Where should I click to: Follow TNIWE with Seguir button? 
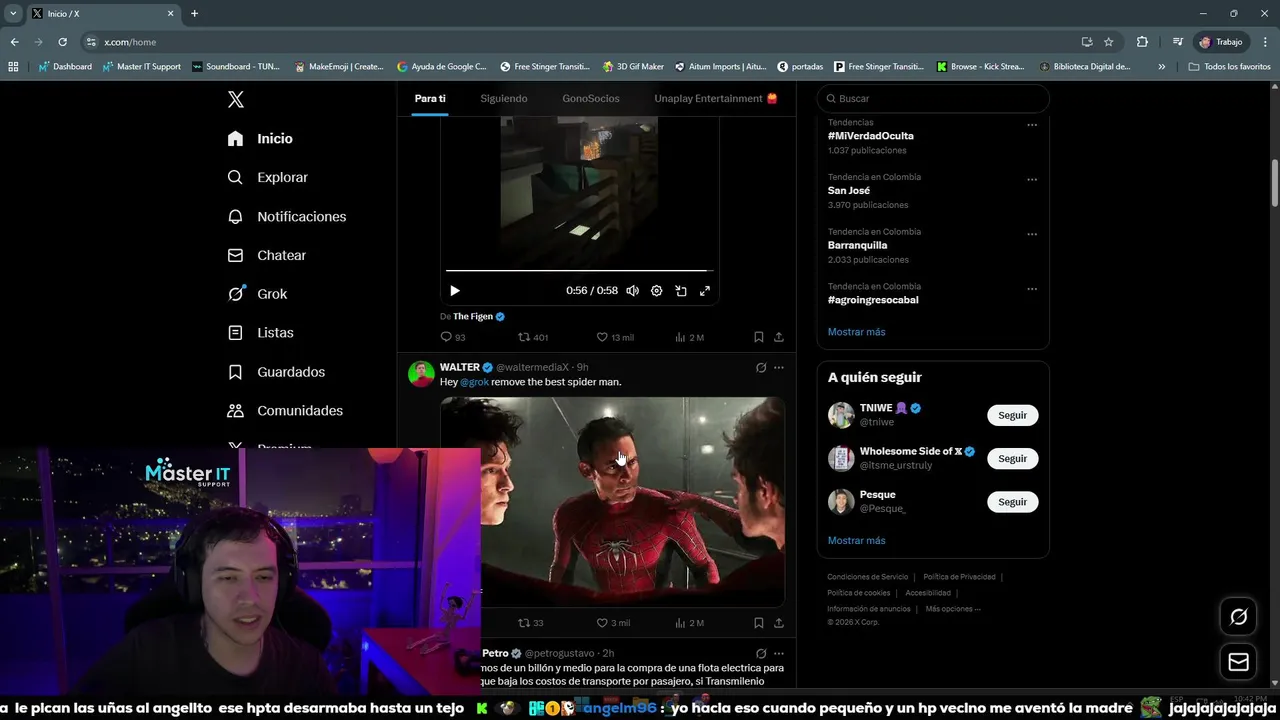[1012, 415]
